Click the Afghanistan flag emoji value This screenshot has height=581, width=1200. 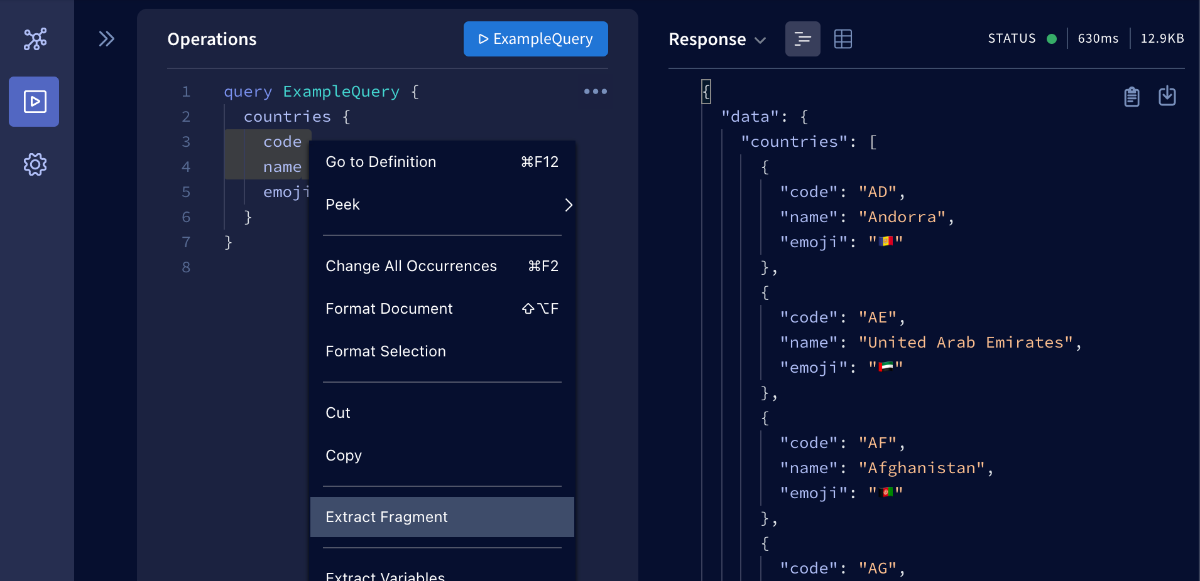coord(886,493)
